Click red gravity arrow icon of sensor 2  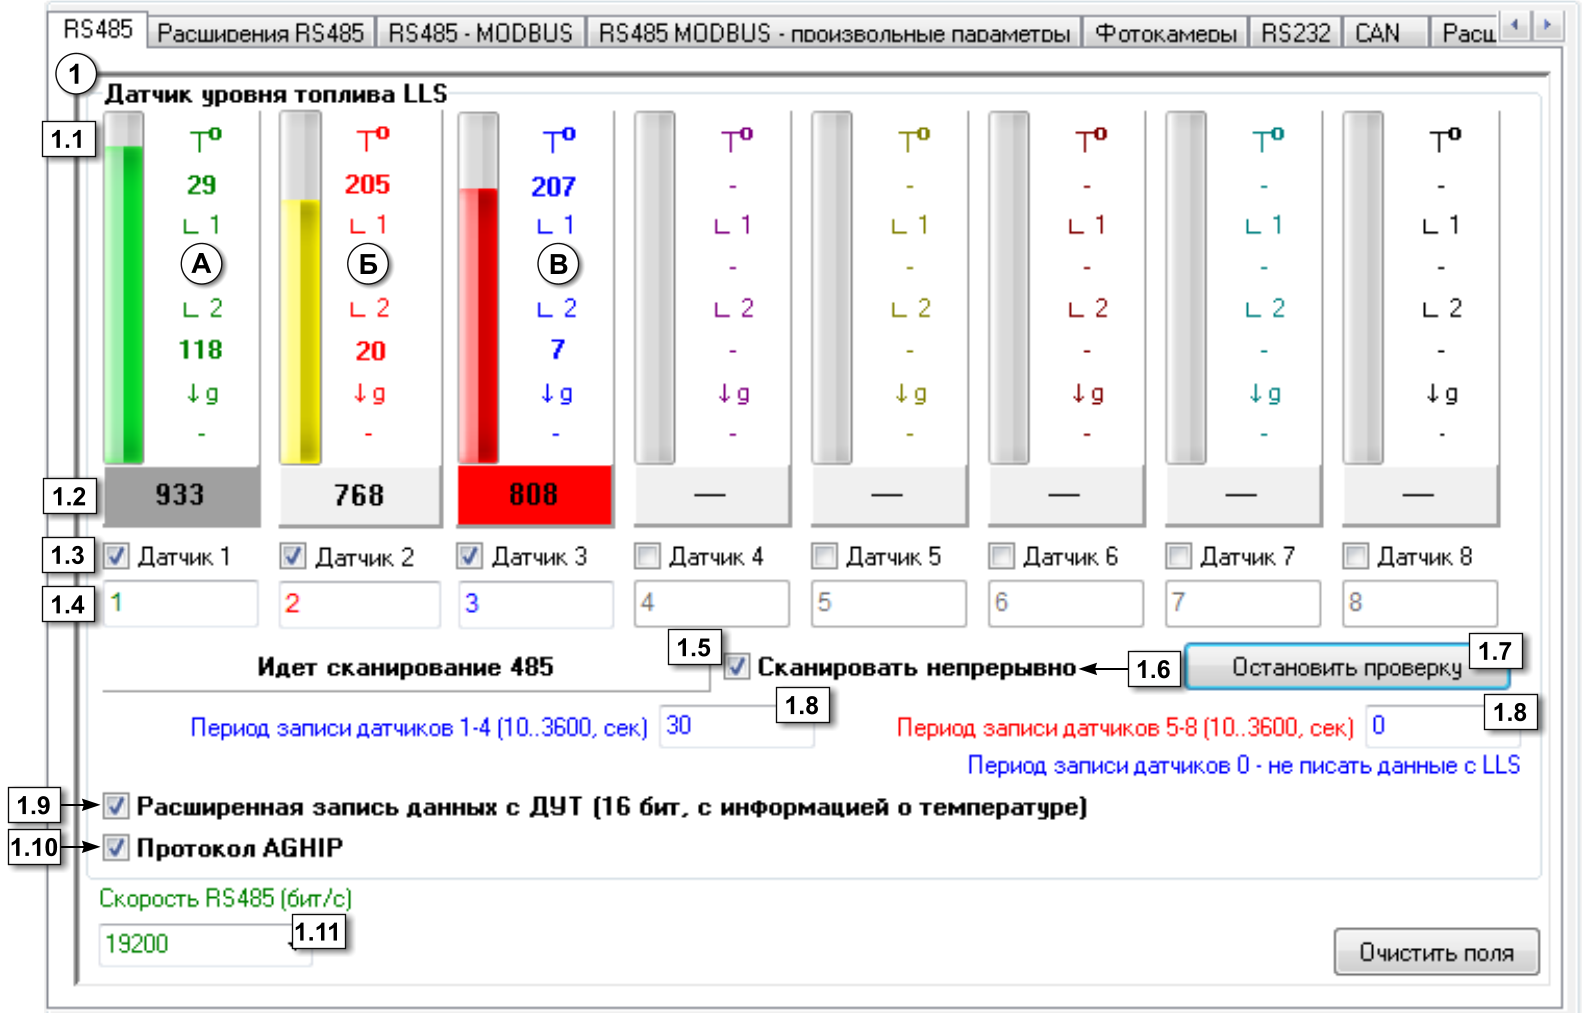369,393
